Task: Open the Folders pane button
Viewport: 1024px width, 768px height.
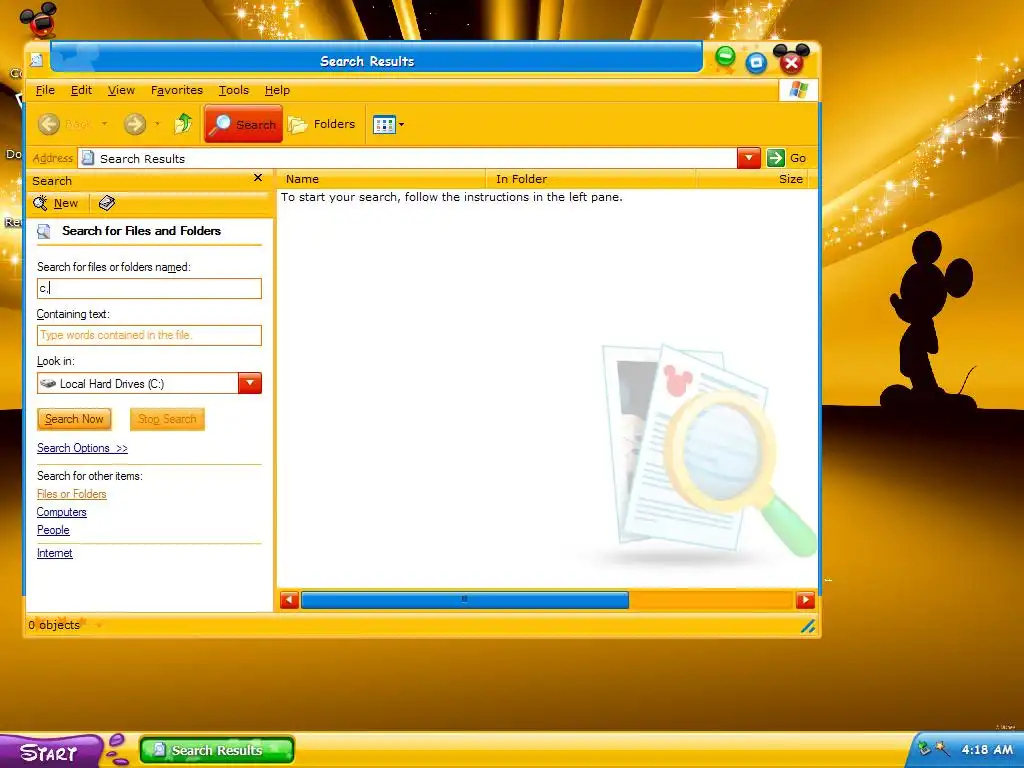Action: (x=323, y=124)
